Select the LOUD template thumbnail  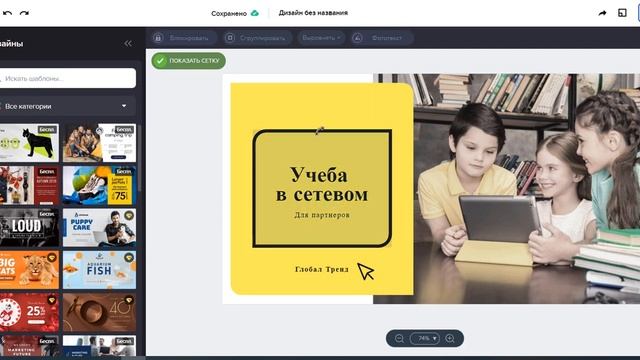[x=29, y=227]
